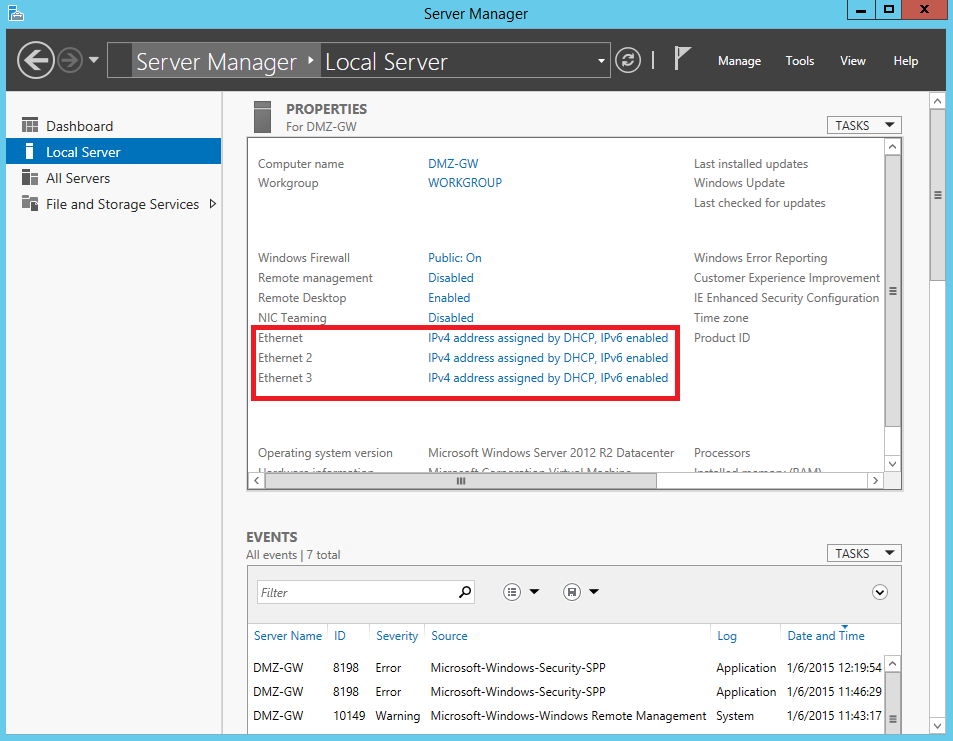
Task: Open the events filter magnifier icon
Action: click(464, 592)
